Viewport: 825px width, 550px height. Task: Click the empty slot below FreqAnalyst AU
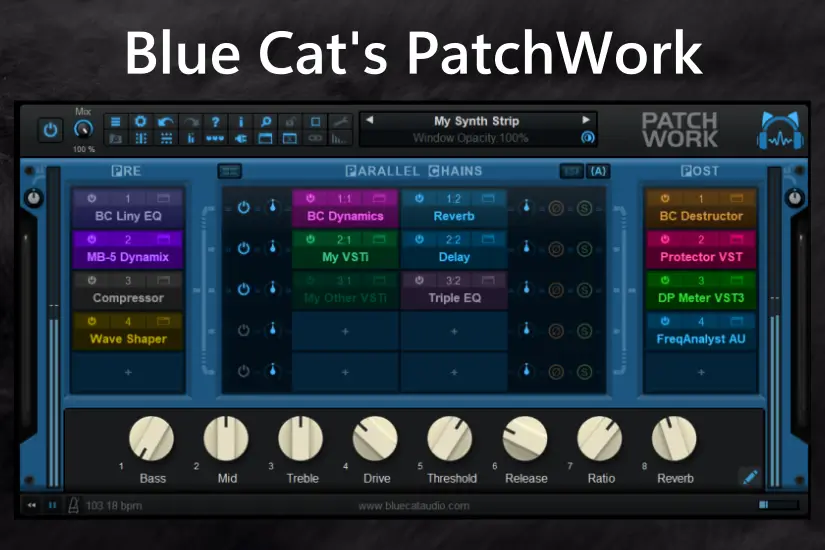click(x=701, y=371)
